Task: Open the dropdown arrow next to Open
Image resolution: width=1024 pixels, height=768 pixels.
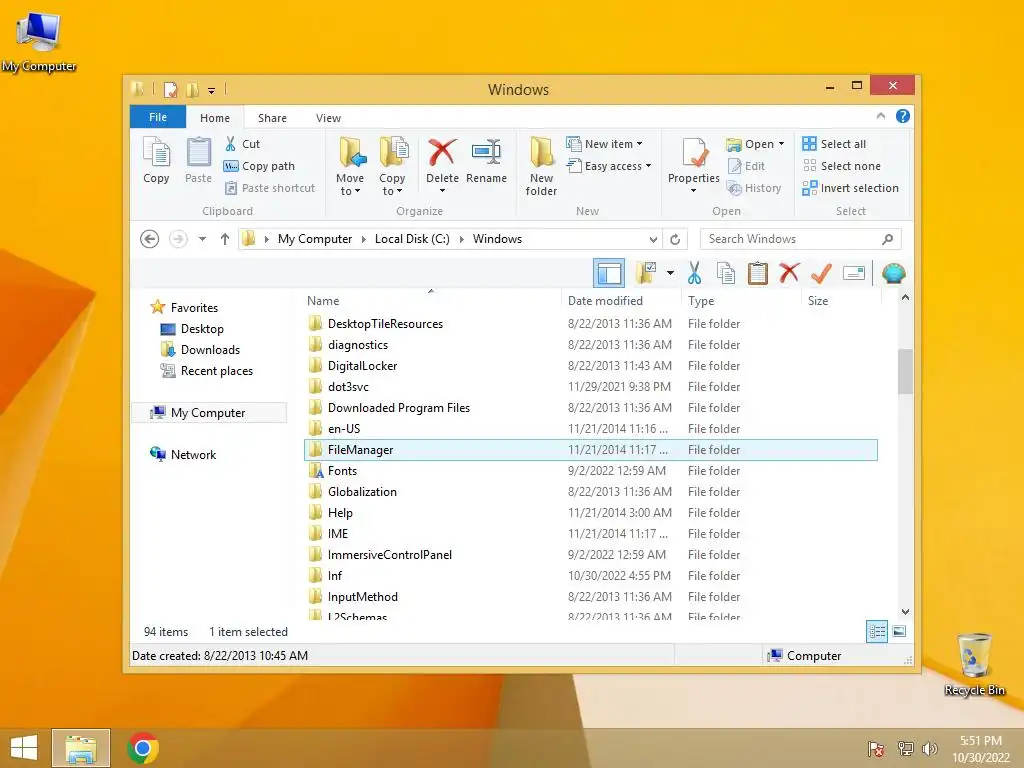Action: coord(781,144)
